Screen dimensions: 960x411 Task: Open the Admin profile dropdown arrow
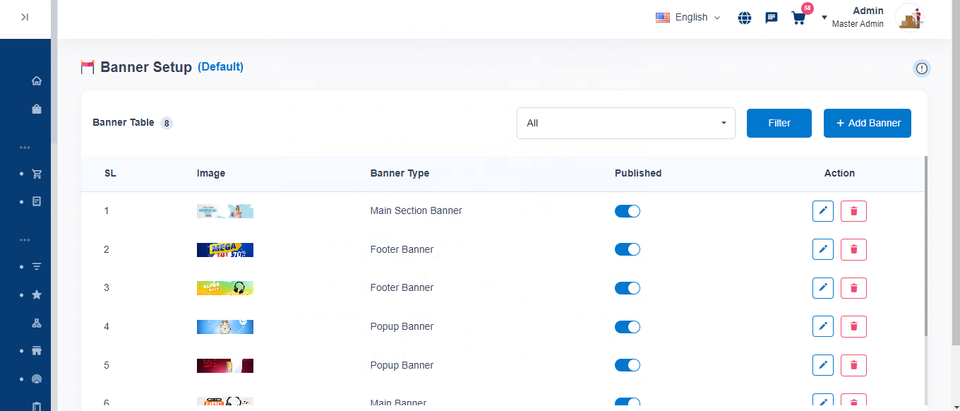(x=824, y=18)
